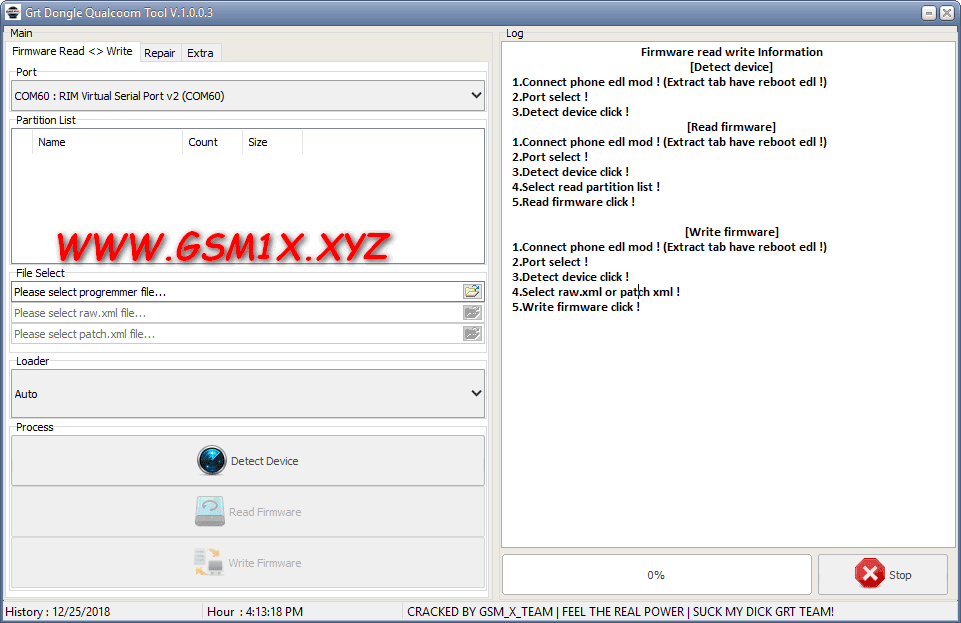The width and height of the screenshot is (961, 623).
Task: Close the Grt Dongle window
Action: (947, 13)
